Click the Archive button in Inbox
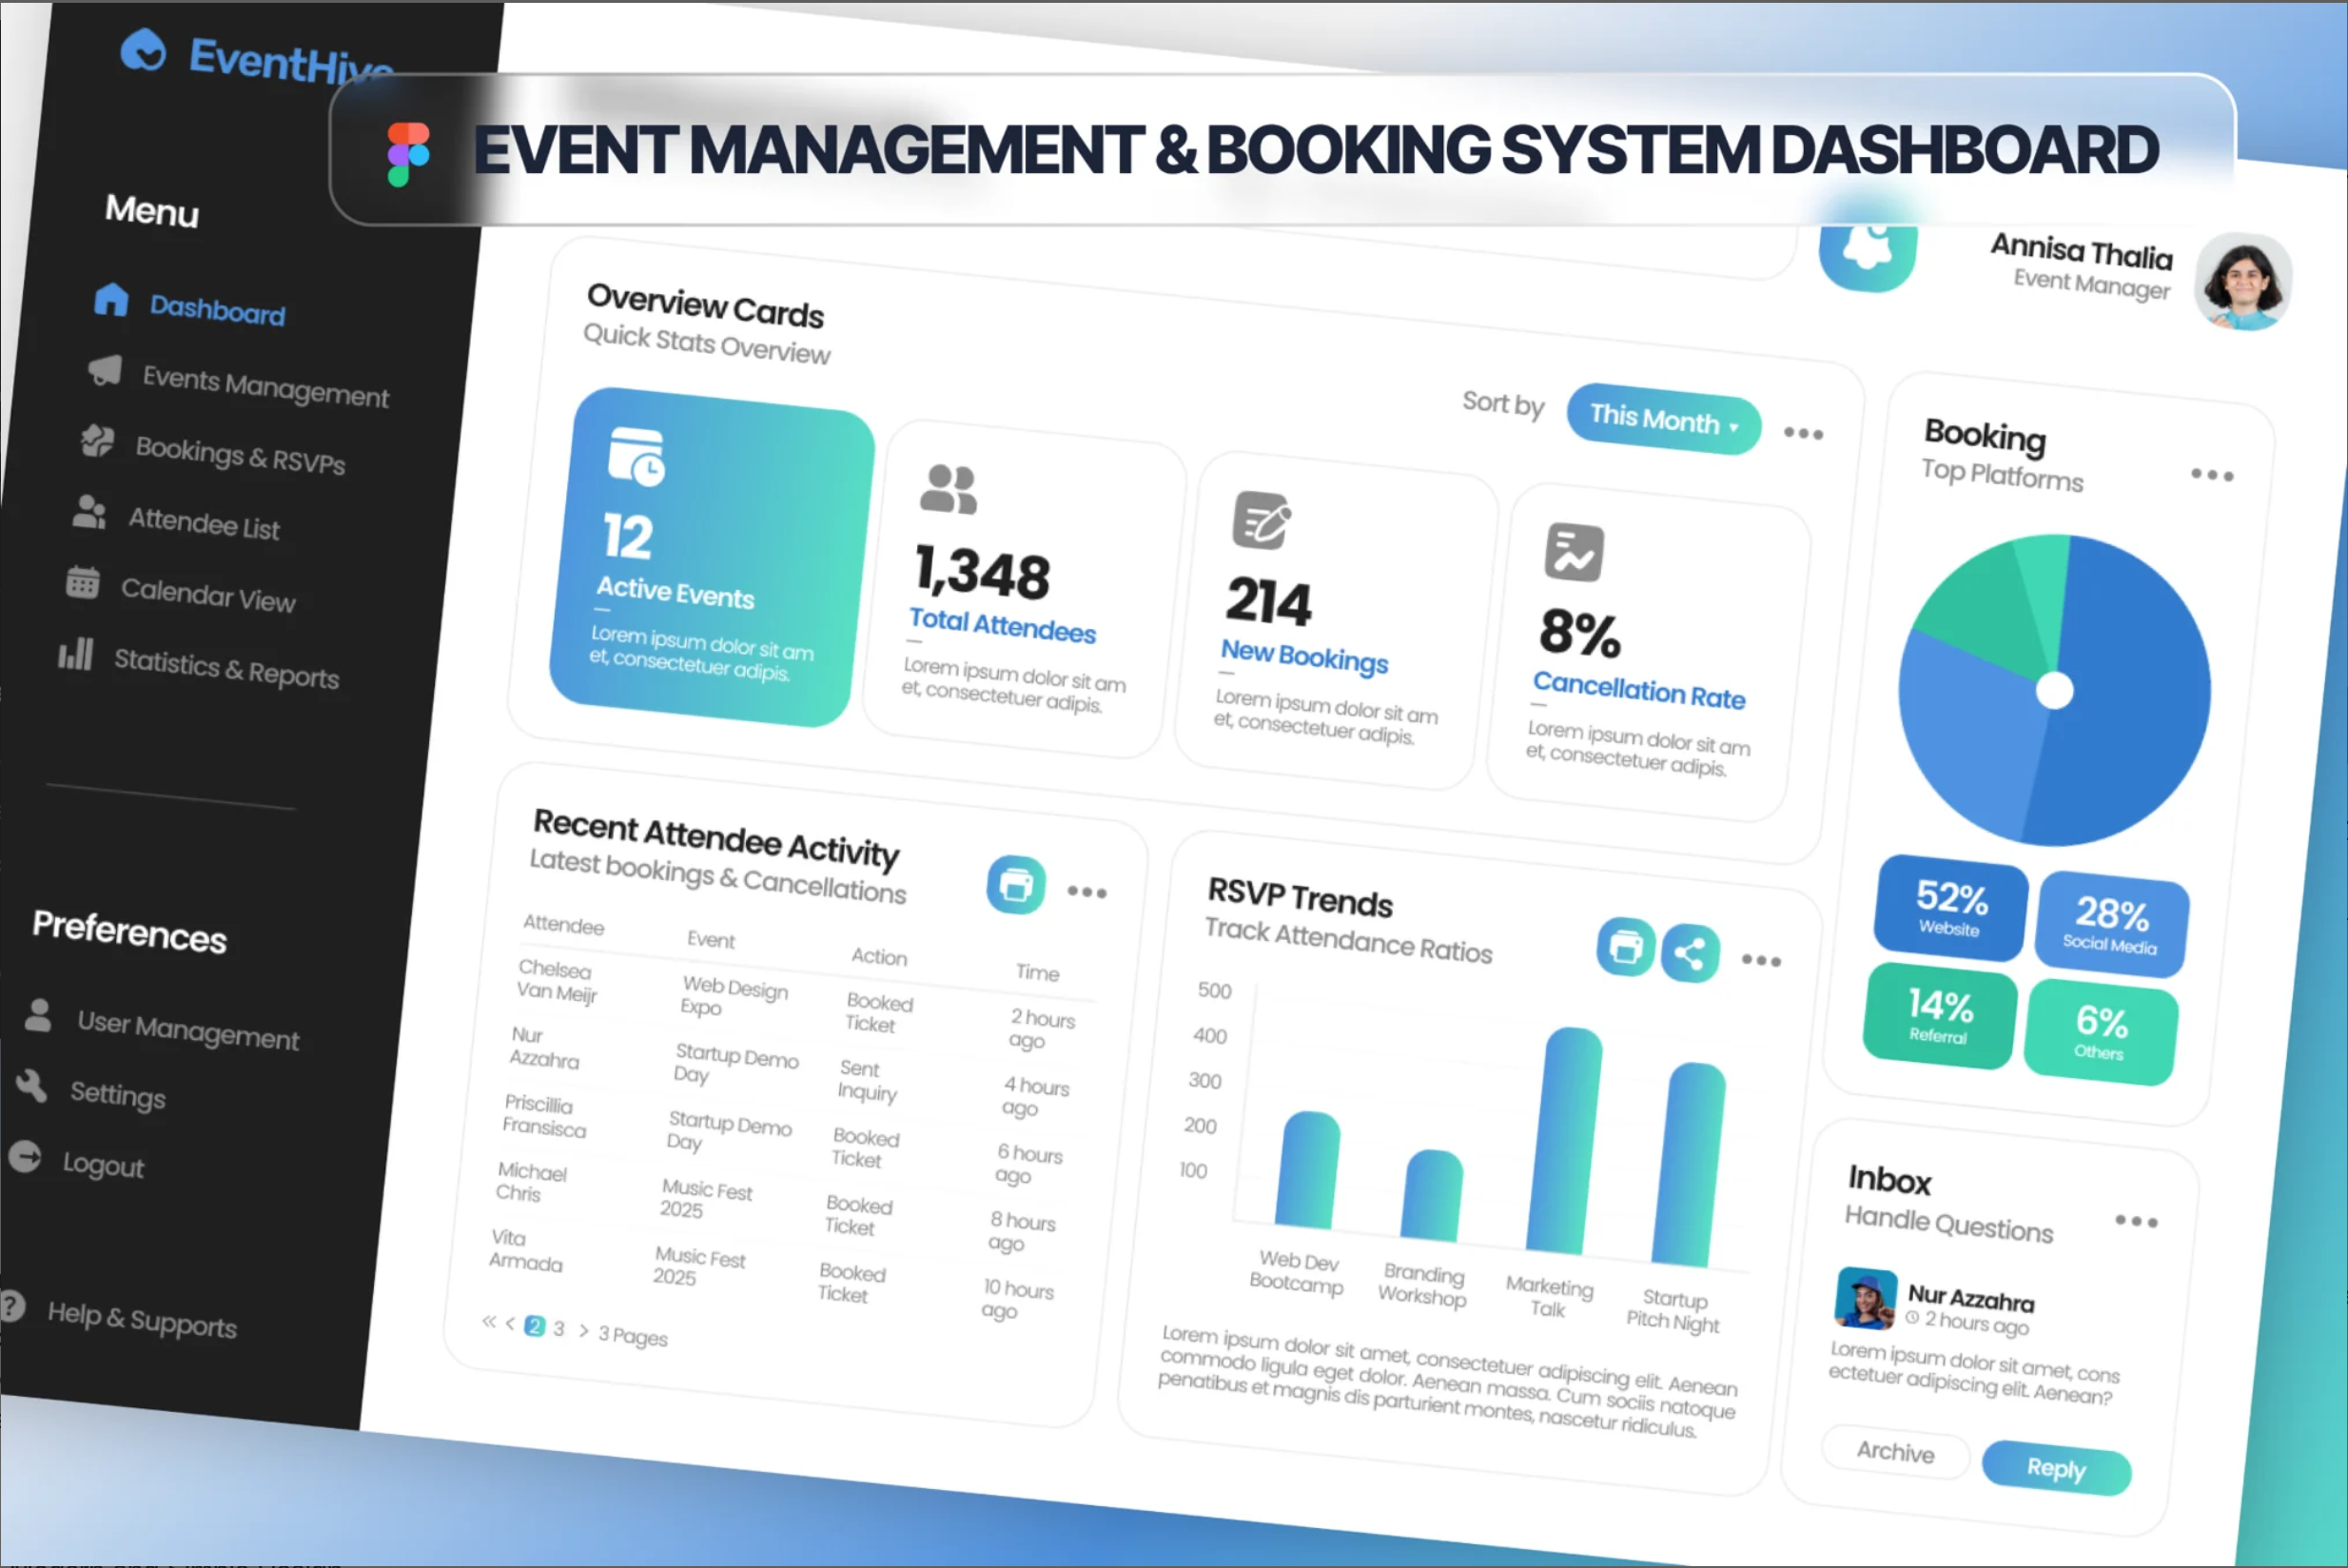The width and height of the screenshot is (2348, 1568). pyautogui.click(x=1895, y=1452)
